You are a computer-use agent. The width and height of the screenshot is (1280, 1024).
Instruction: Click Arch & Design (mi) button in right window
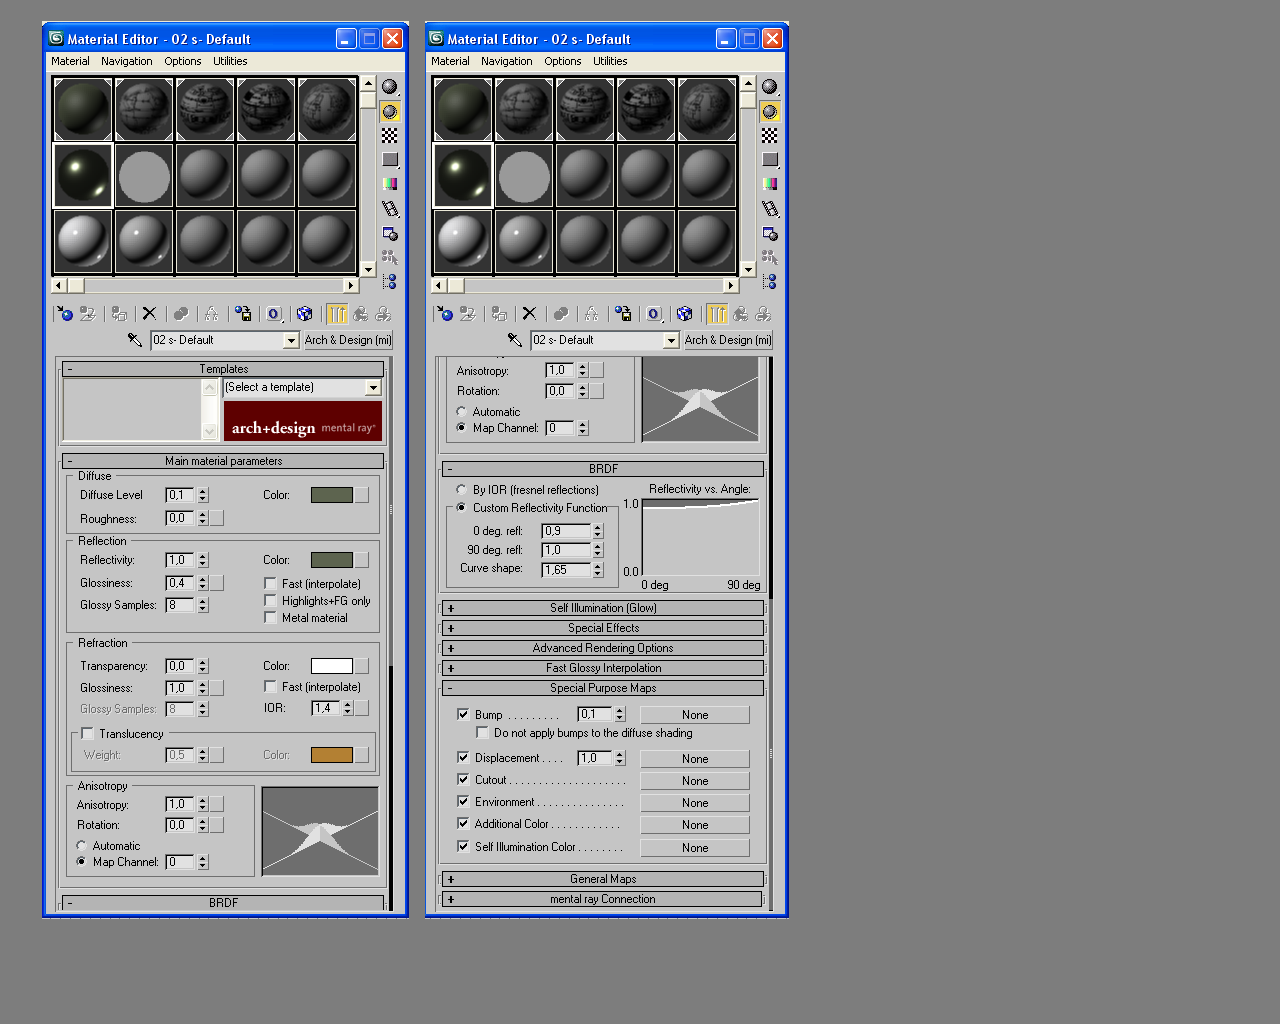point(728,340)
